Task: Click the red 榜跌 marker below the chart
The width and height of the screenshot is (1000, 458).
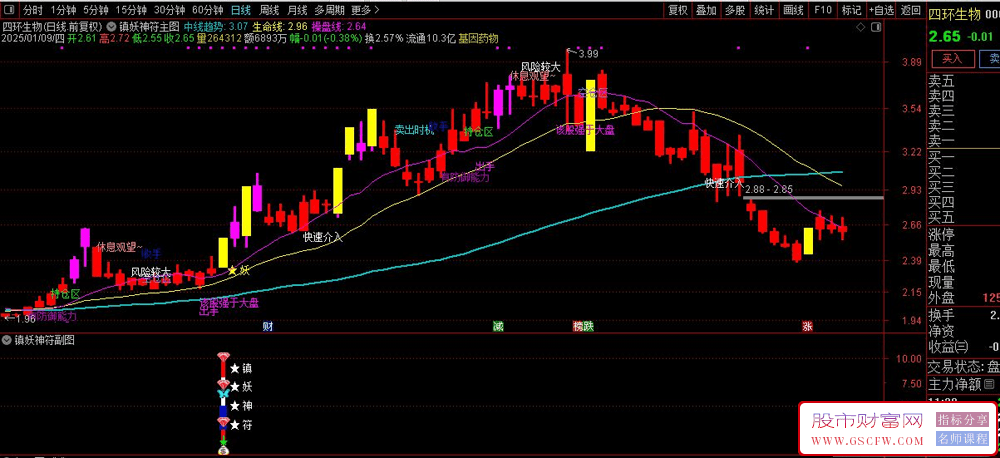Action: point(583,327)
